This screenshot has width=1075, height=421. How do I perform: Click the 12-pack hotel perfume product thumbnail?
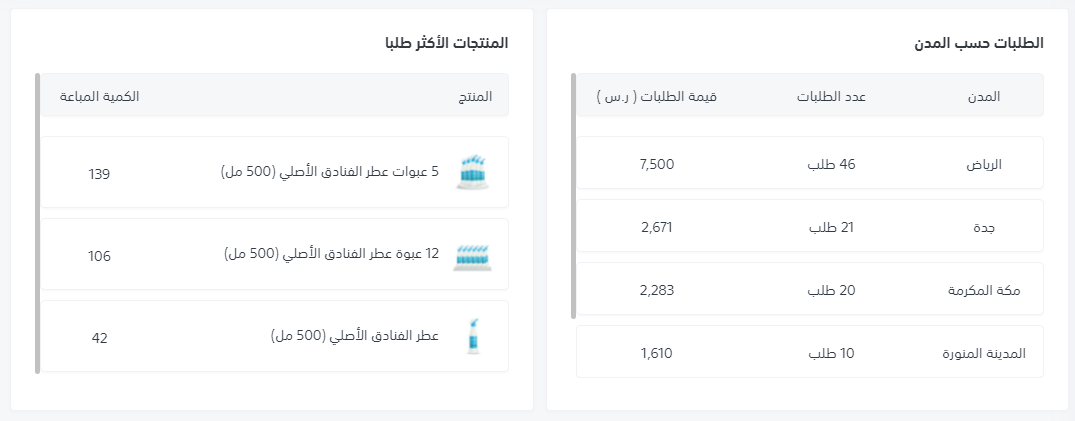(x=473, y=255)
